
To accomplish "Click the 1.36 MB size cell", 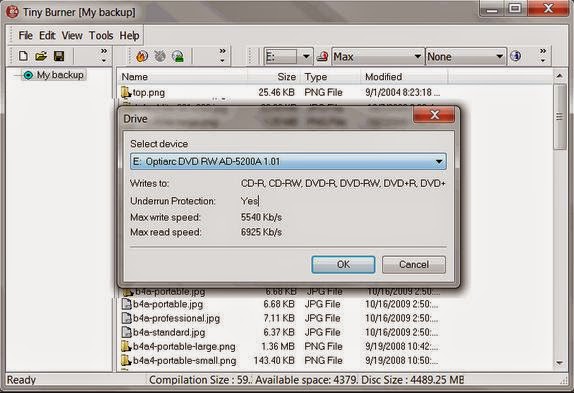I will [279, 346].
